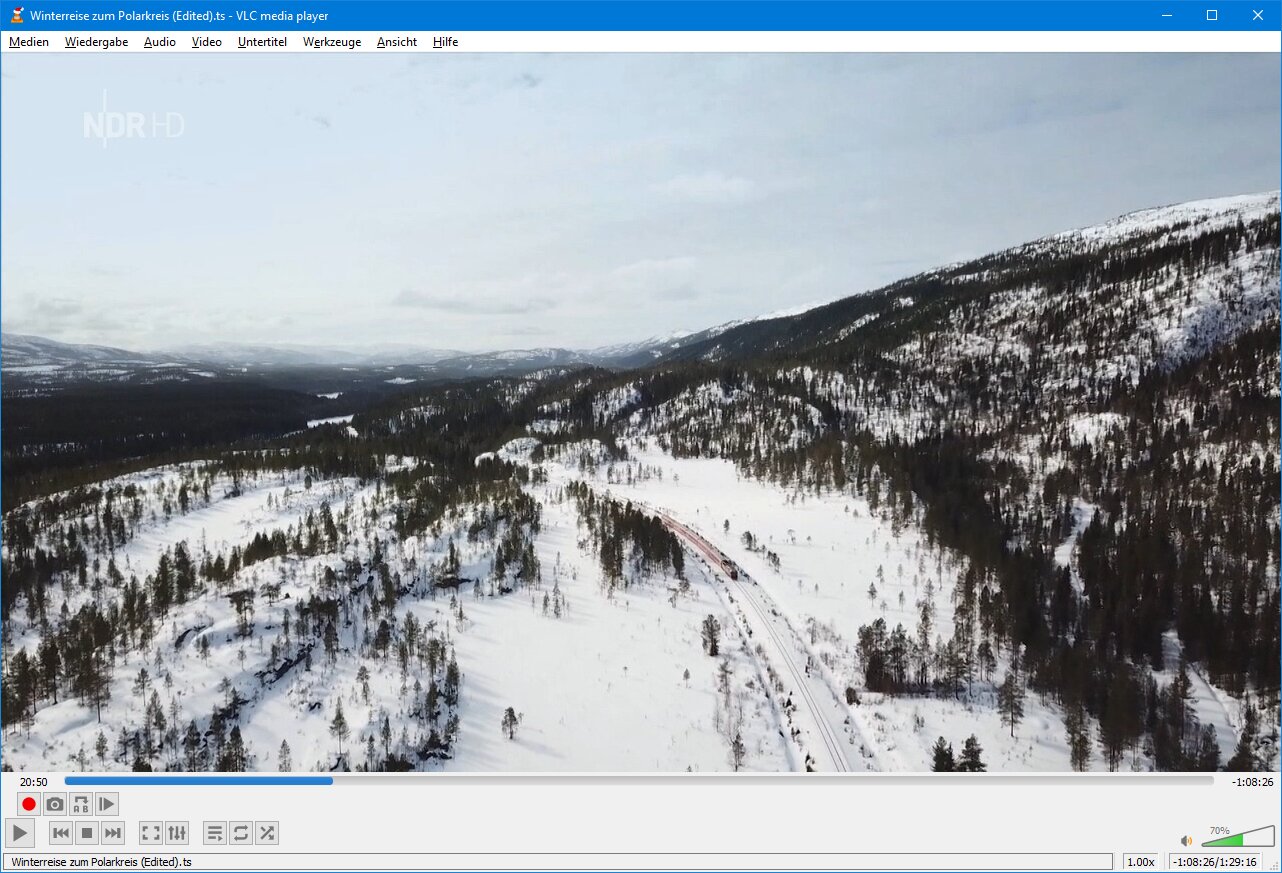This screenshot has height=873, width=1282.
Task: Open extended settings equalizer icon
Action: click(x=176, y=833)
